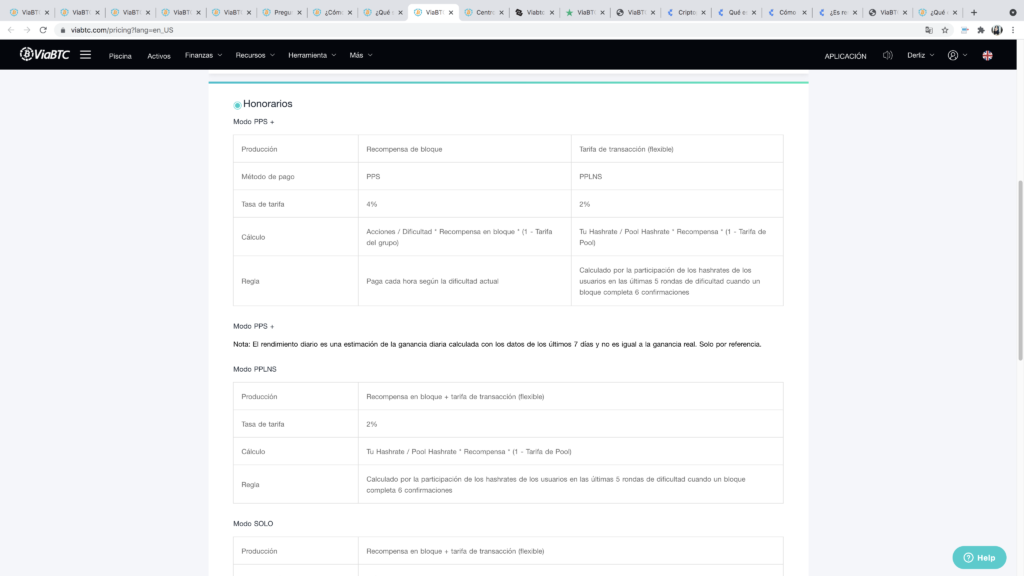
Task: Switch to the 'Qué e' tab
Action: coord(736,12)
